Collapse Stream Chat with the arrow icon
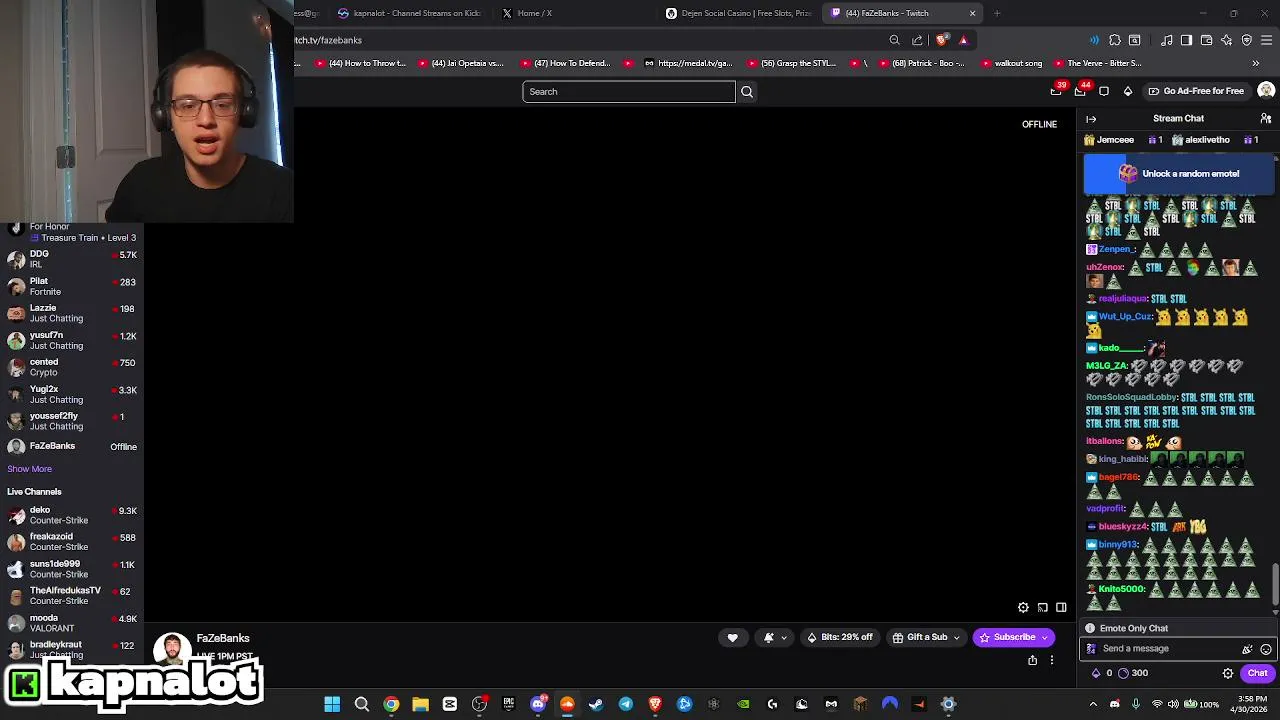 1091,119
